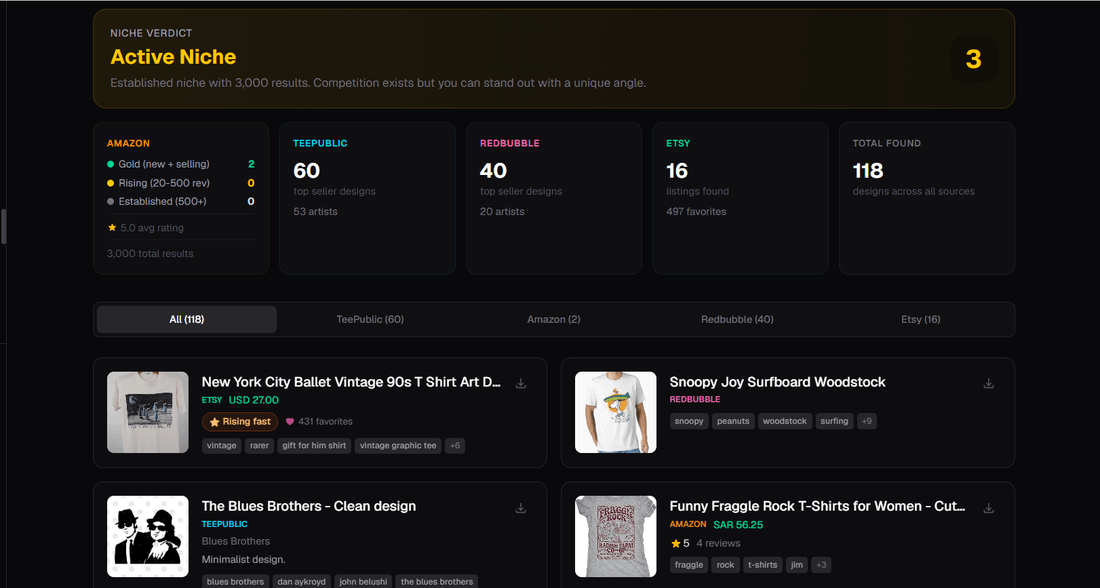This screenshot has height=588, width=1100.
Task: Click the rarer tag
Action: pyautogui.click(x=260, y=446)
